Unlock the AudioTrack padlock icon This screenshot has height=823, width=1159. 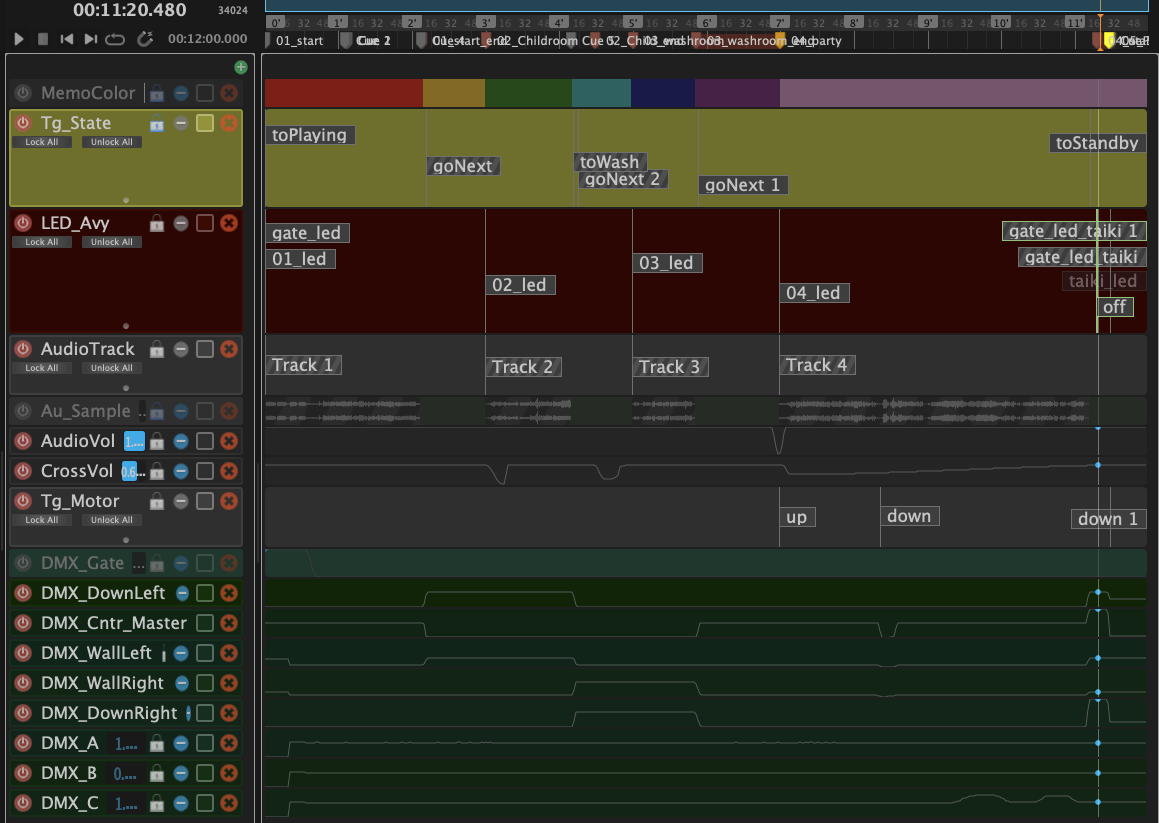point(156,349)
